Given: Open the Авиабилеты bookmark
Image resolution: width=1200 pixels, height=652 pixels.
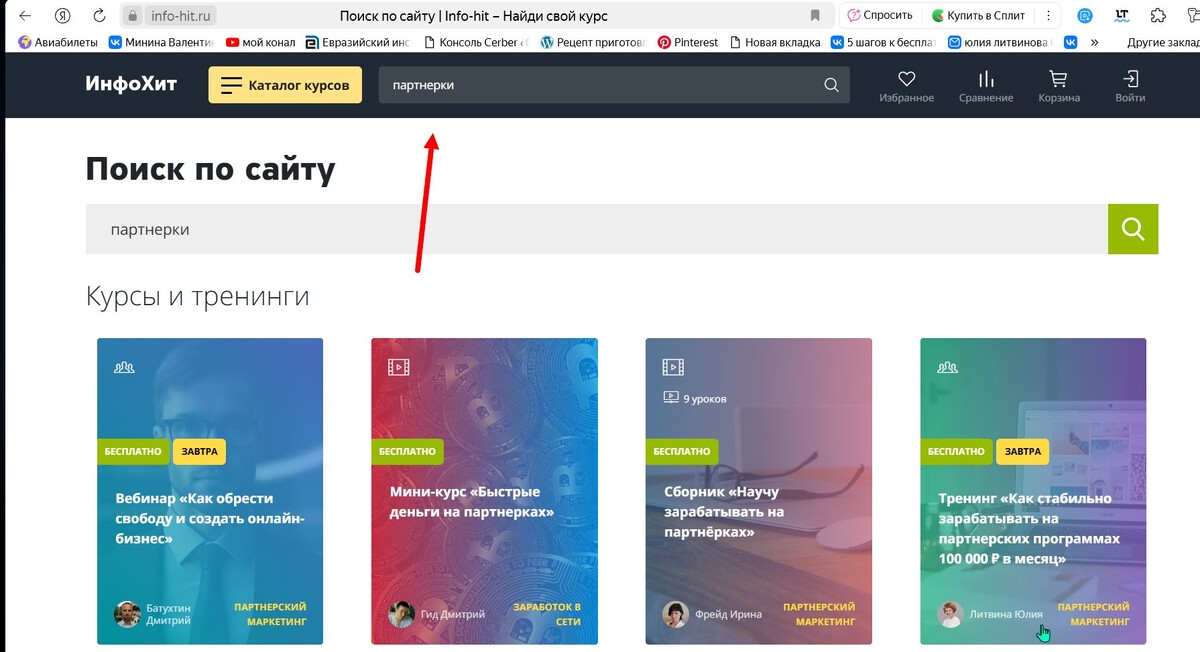Looking at the screenshot, I should [59, 42].
